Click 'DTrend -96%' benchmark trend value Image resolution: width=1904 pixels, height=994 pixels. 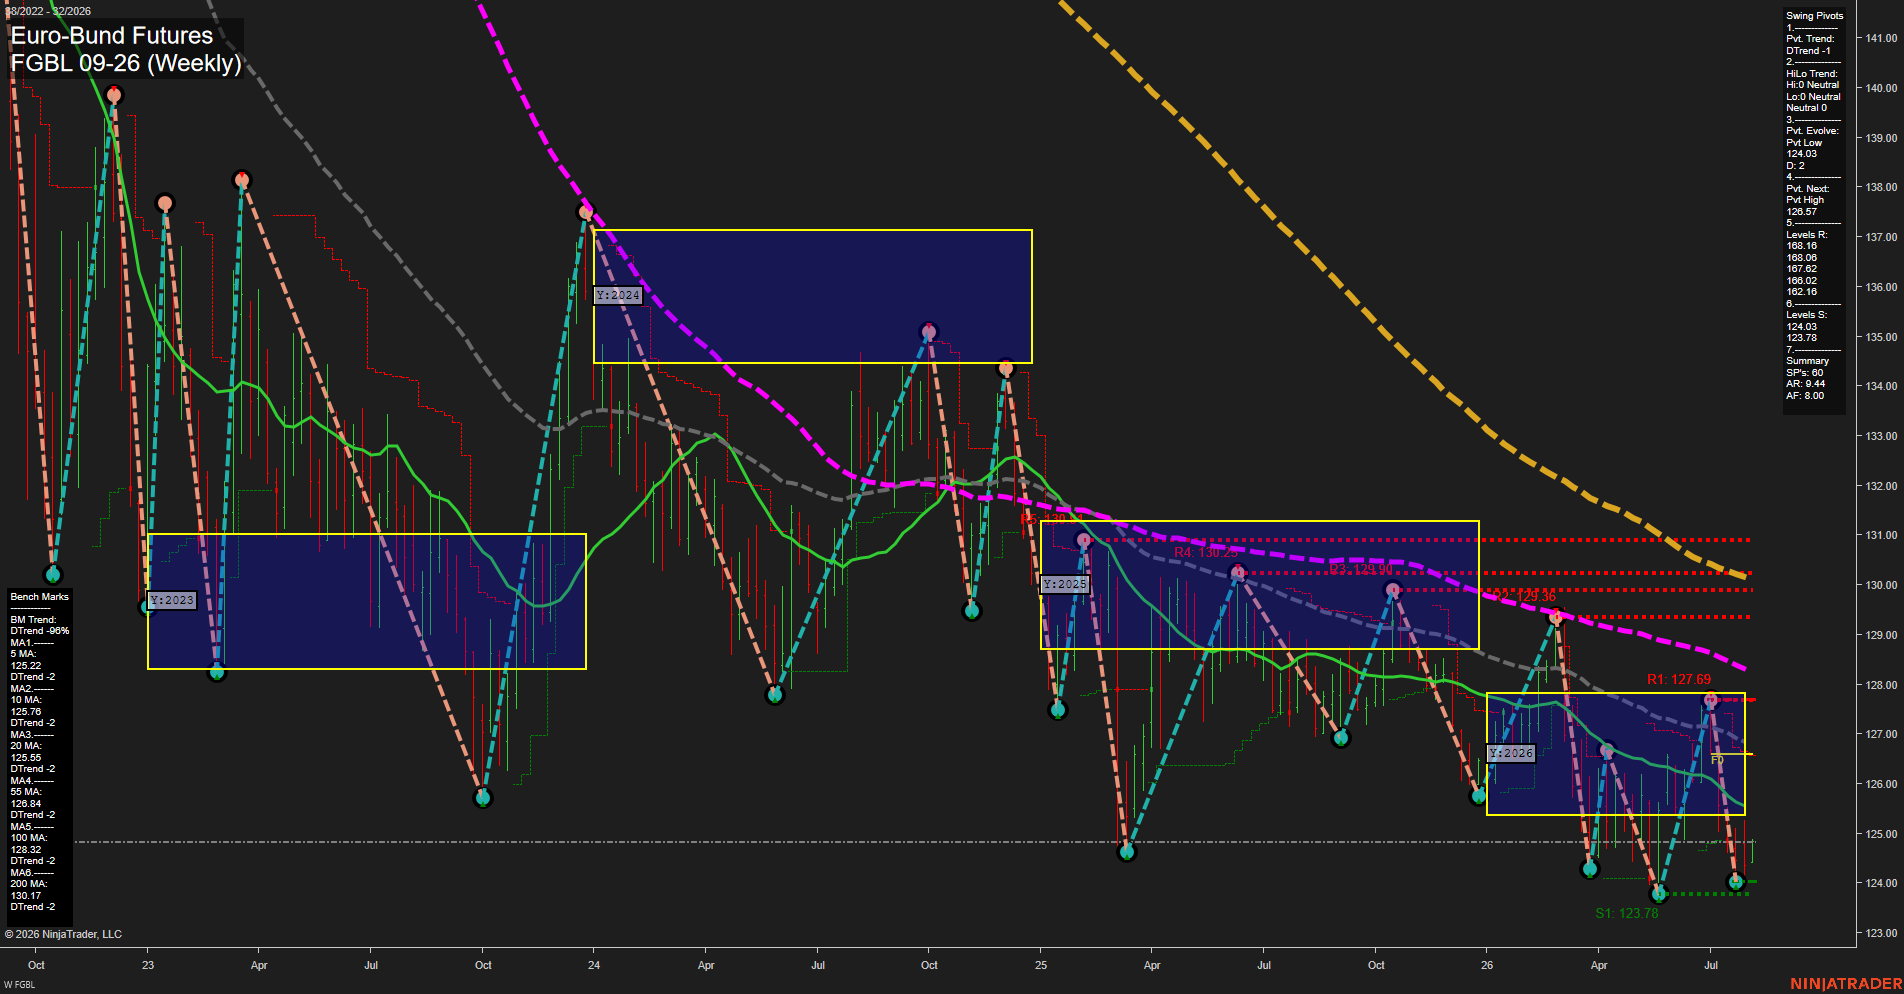click(x=40, y=631)
